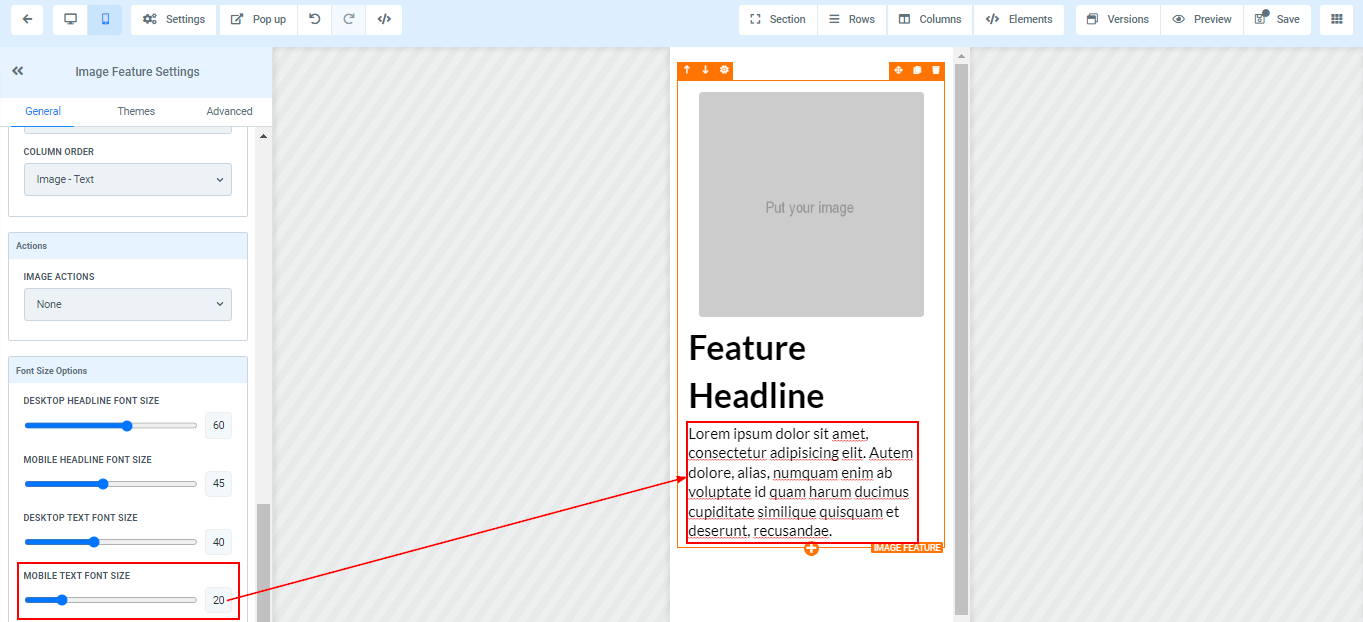1363x622 pixels.
Task: Expand the Image Actions dropdown
Action: coord(128,304)
